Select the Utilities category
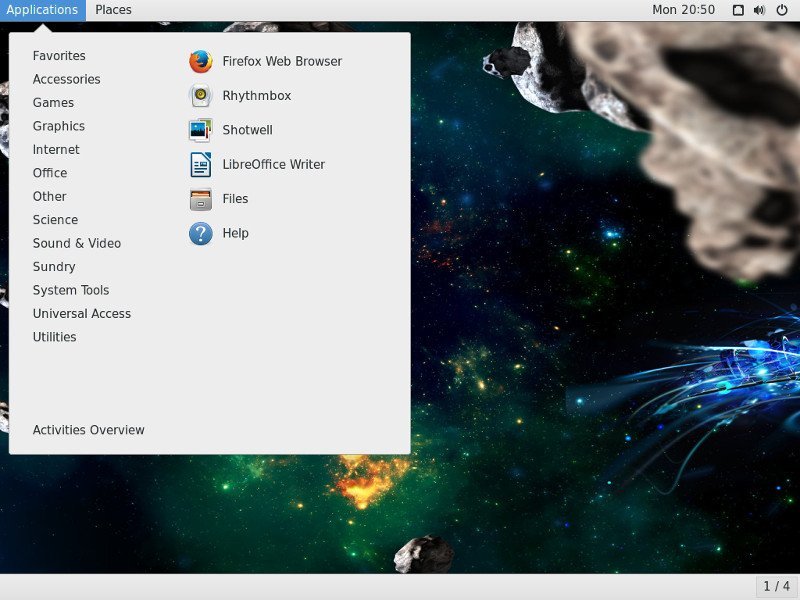Image resolution: width=800 pixels, height=600 pixels. point(55,337)
